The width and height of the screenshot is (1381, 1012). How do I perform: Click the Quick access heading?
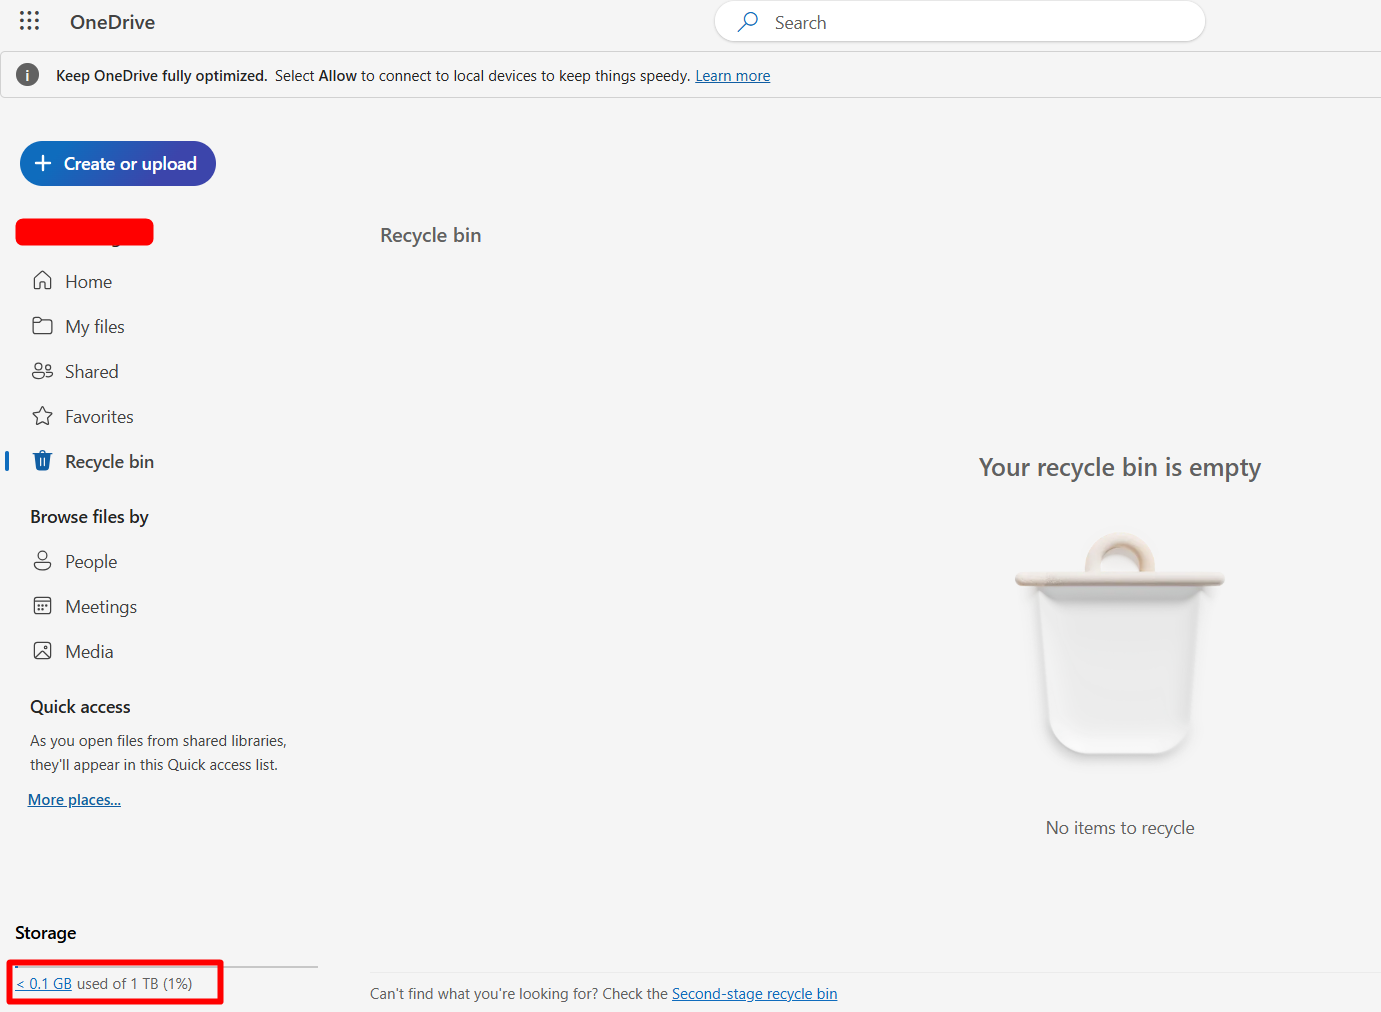click(x=80, y=707)
